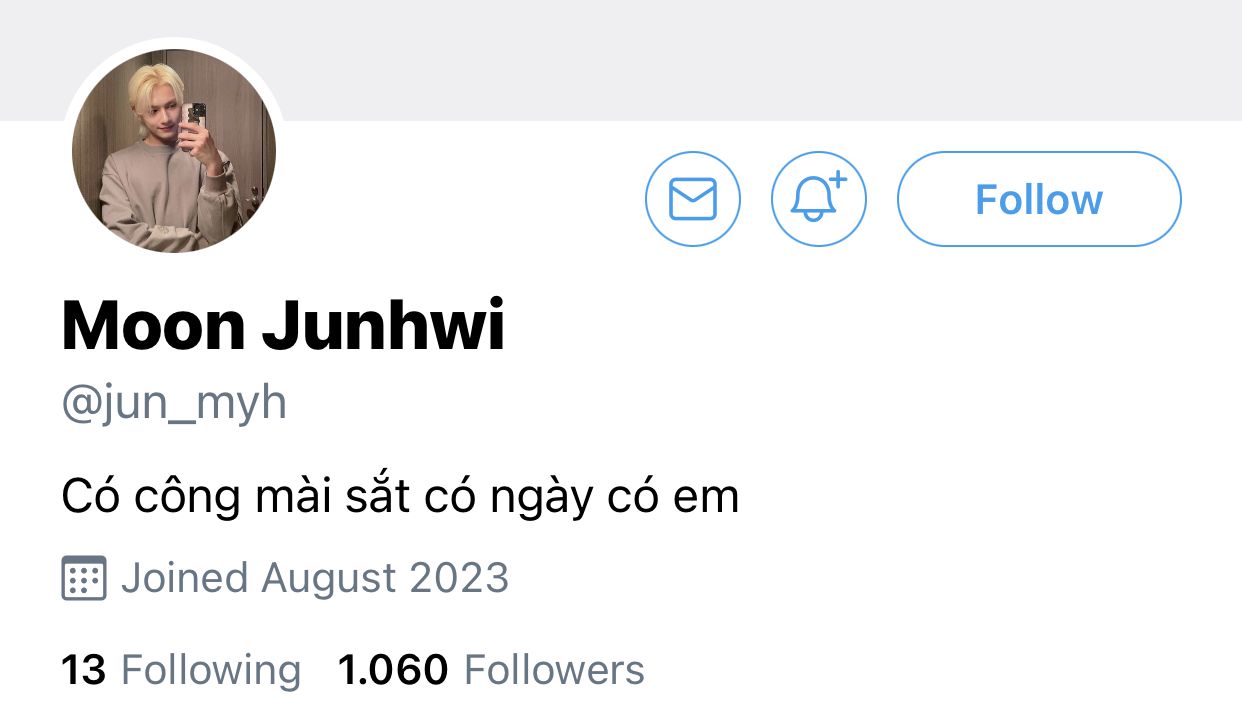Click the word 'Followers' label
This screenshot has width=1242, height=712.
click(x=555, y=670)
